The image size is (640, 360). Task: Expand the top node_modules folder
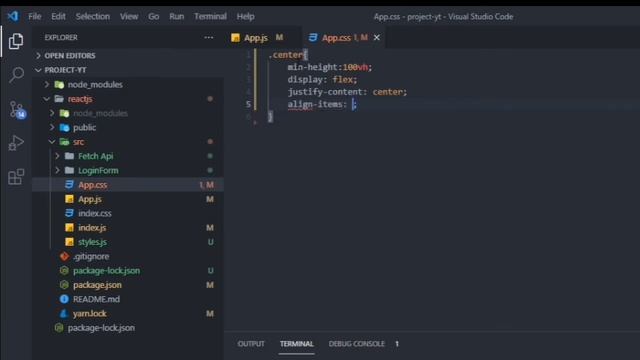coord(47,84)
